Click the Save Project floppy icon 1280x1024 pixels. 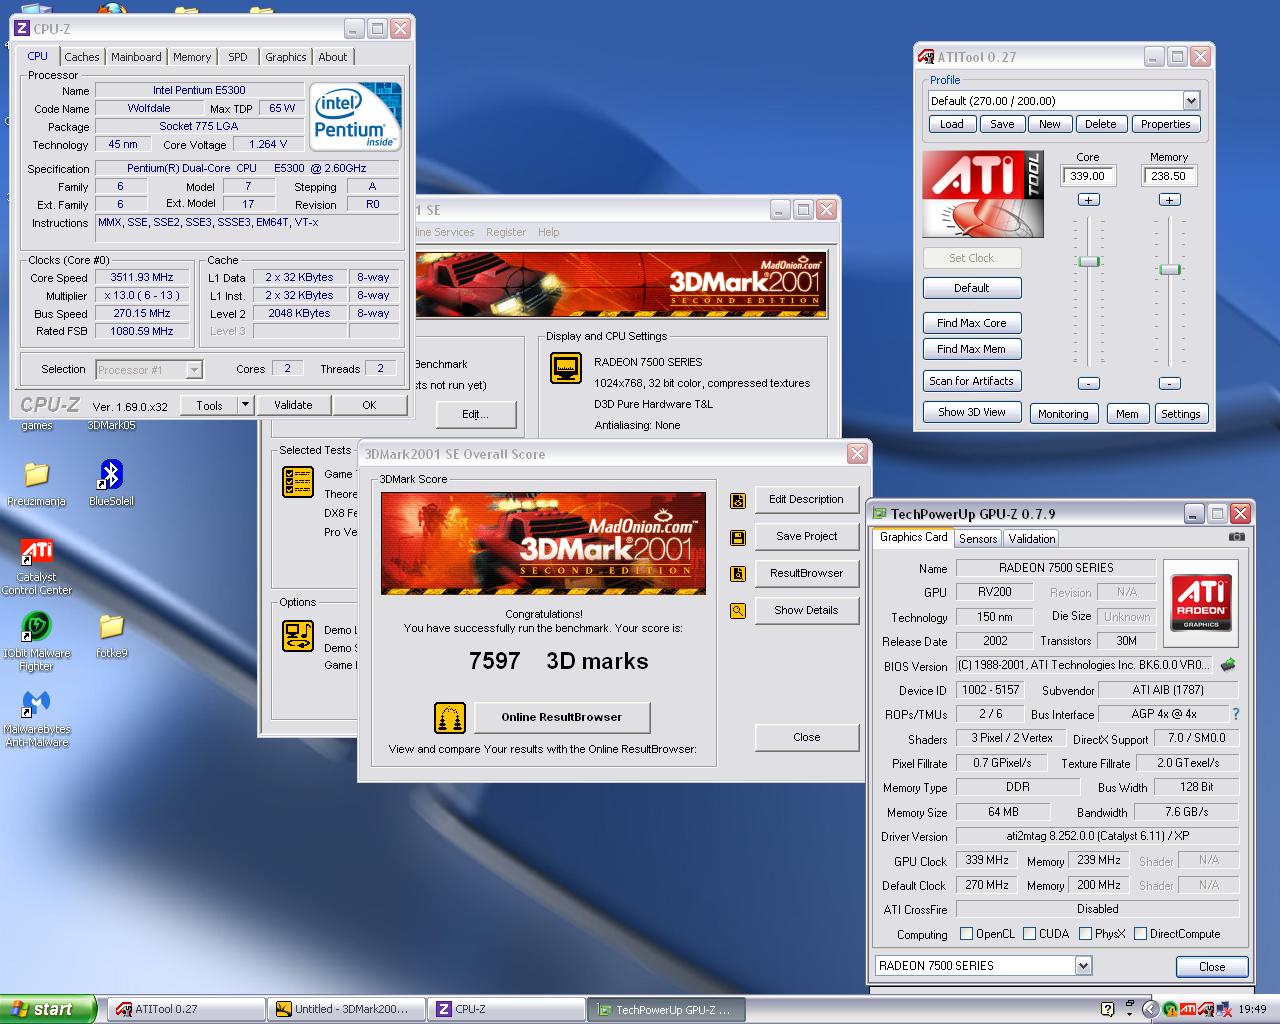(738, 538)
